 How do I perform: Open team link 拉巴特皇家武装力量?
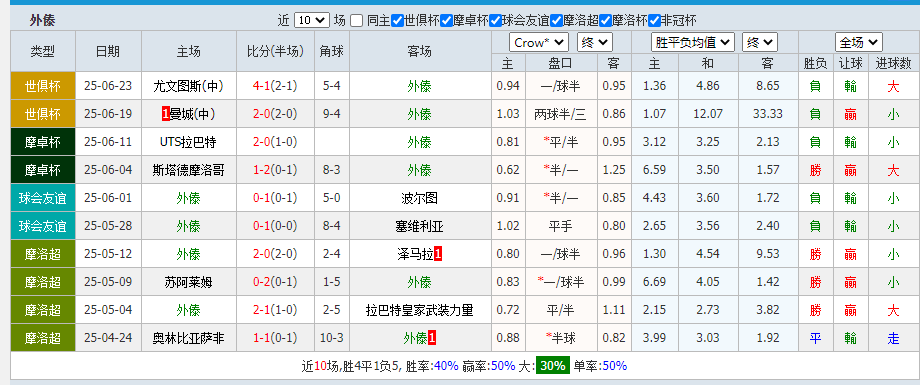[419, 310]
